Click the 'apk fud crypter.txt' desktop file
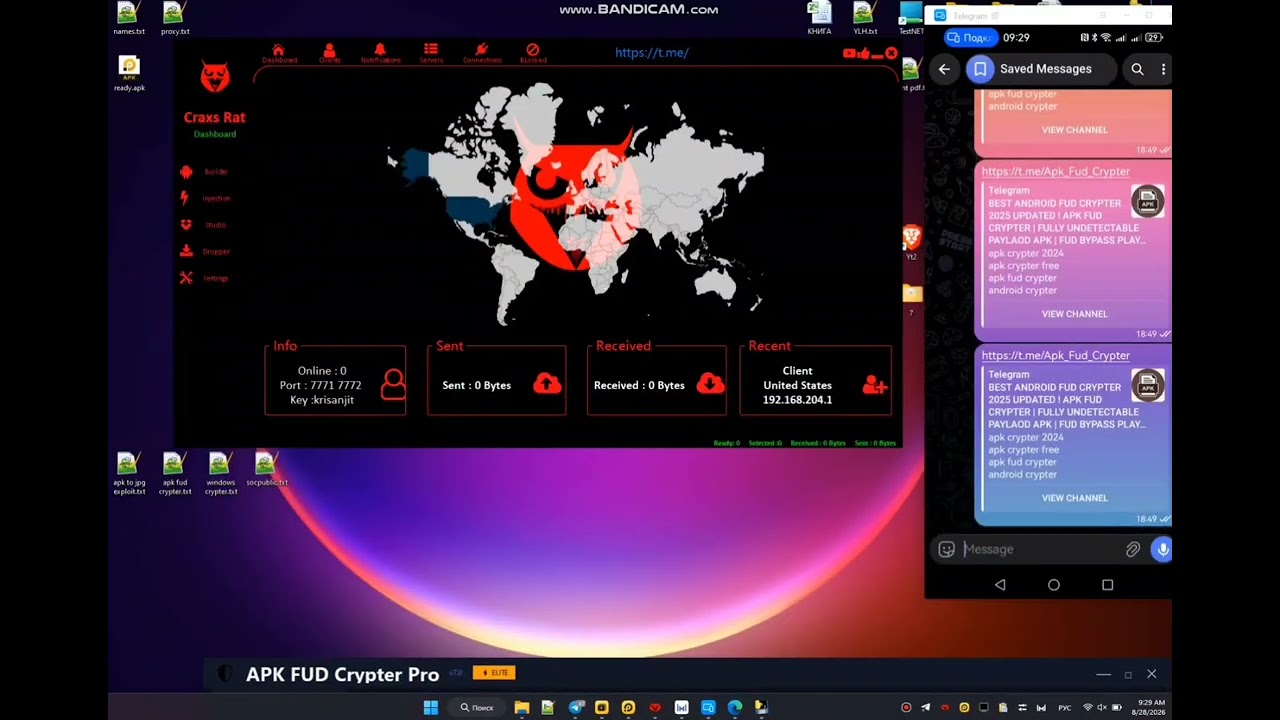Viewport: 1280px width, 720px height. [175, 474]
